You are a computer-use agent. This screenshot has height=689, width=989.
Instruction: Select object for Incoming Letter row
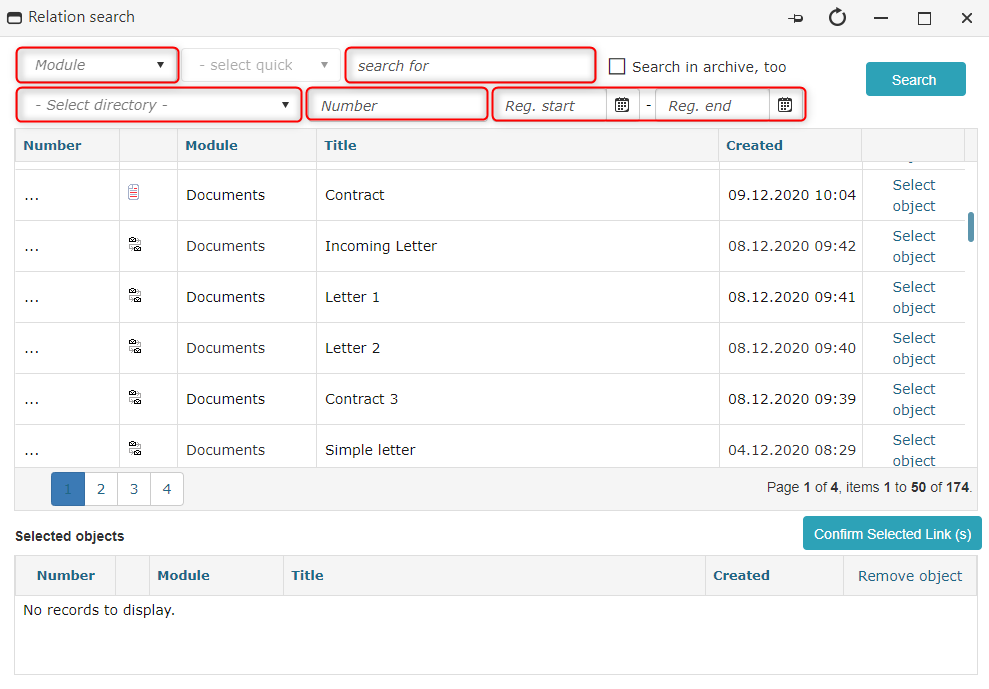[x=913, y=247]
